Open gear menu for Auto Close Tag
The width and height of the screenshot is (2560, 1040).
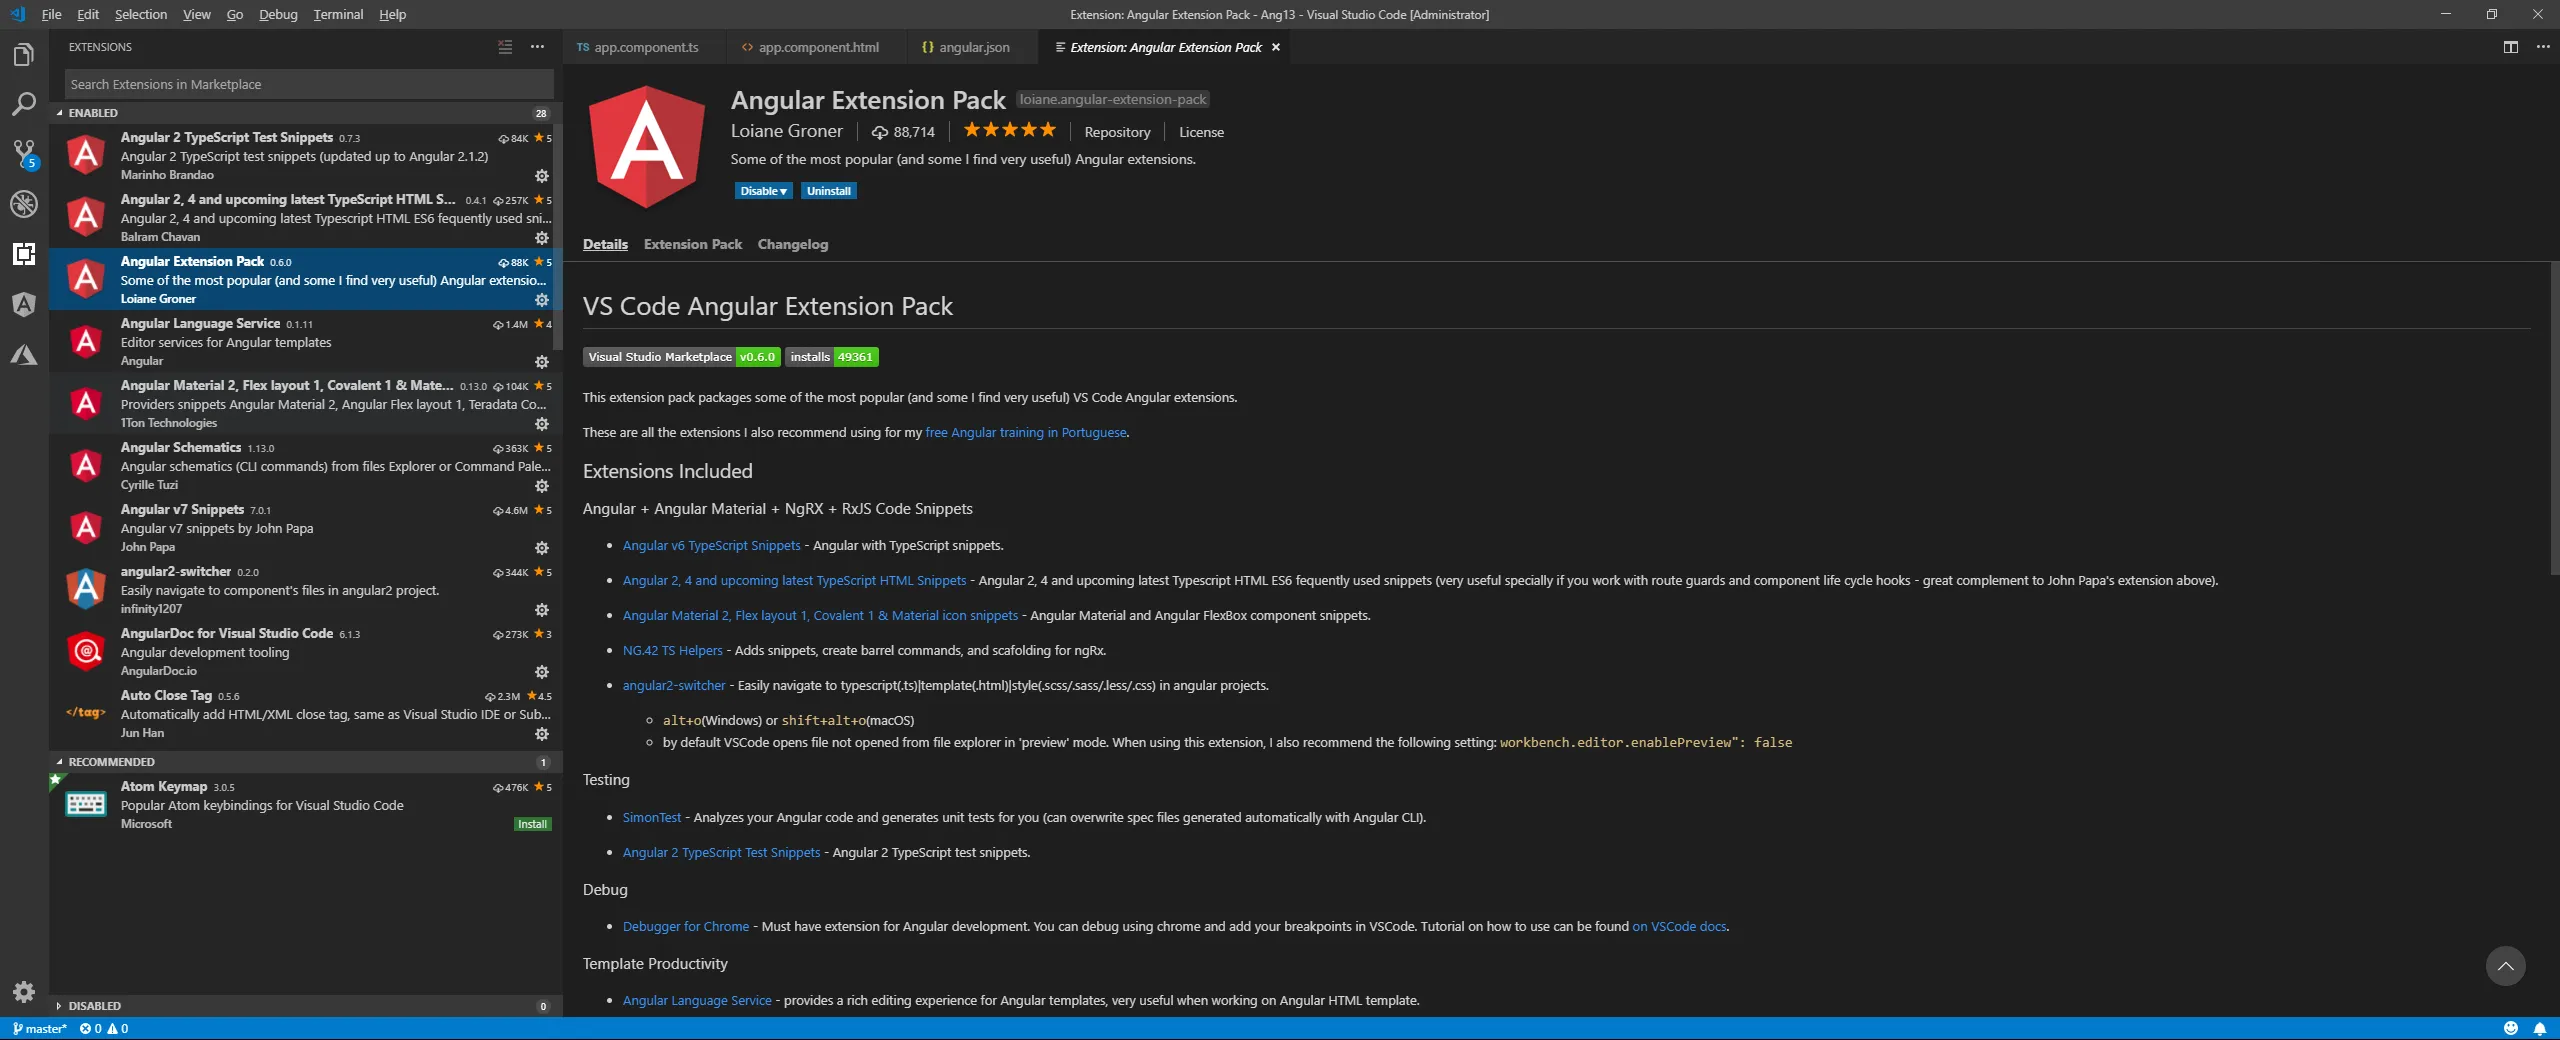point(542,734)
